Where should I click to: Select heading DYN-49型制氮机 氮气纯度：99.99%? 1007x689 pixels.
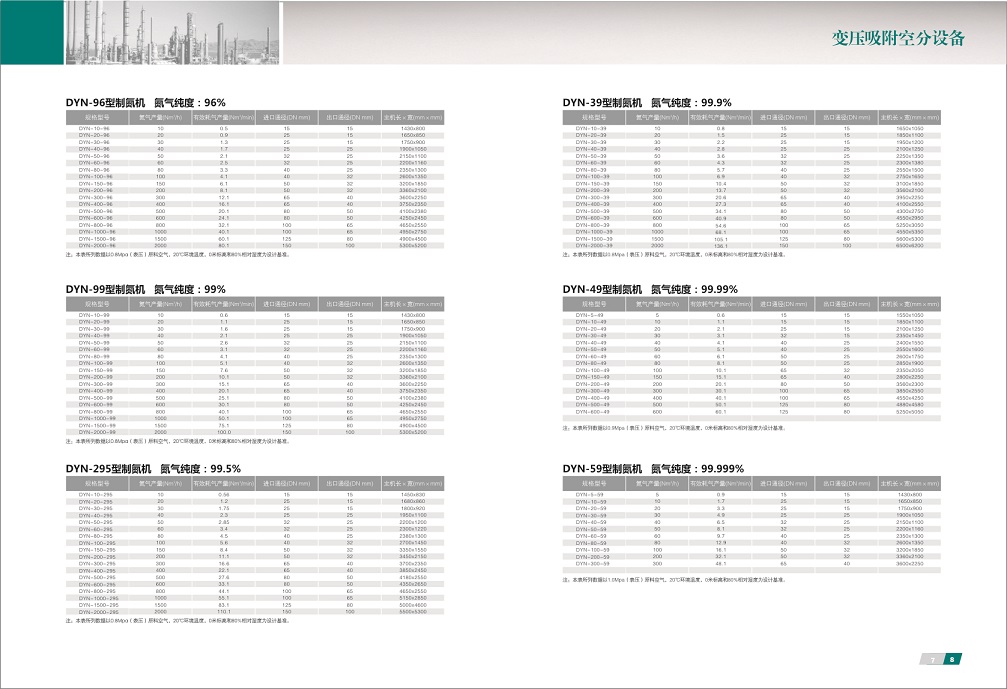(651, 290)
